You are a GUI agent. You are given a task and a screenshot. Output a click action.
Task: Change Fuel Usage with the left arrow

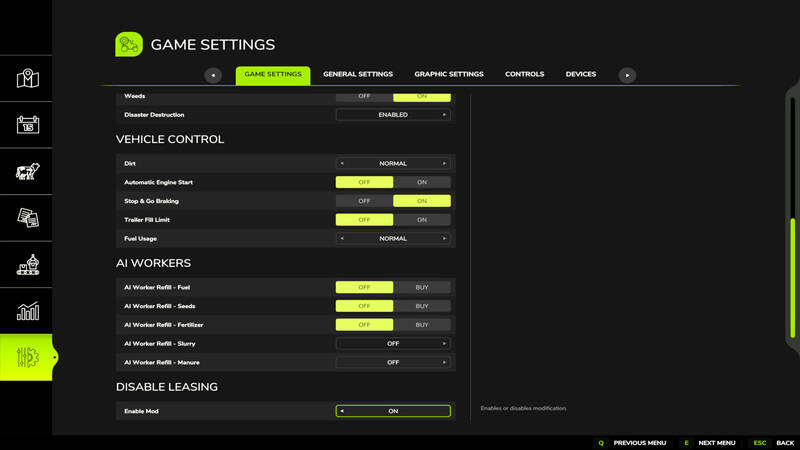point(342,239)
